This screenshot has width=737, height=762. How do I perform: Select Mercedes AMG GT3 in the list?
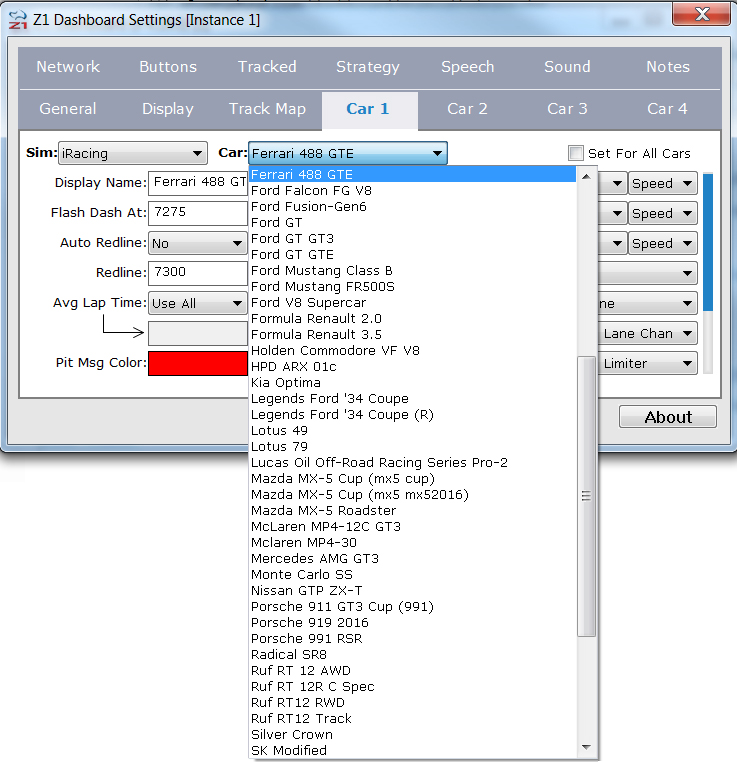point(412,559)
